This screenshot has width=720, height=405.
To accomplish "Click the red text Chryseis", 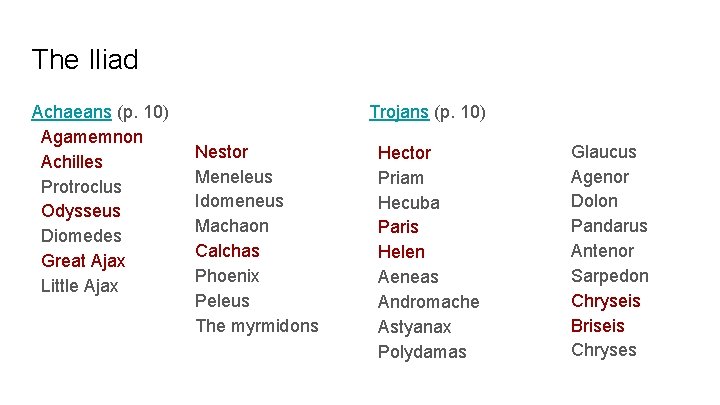I will (x=606, y=301).
